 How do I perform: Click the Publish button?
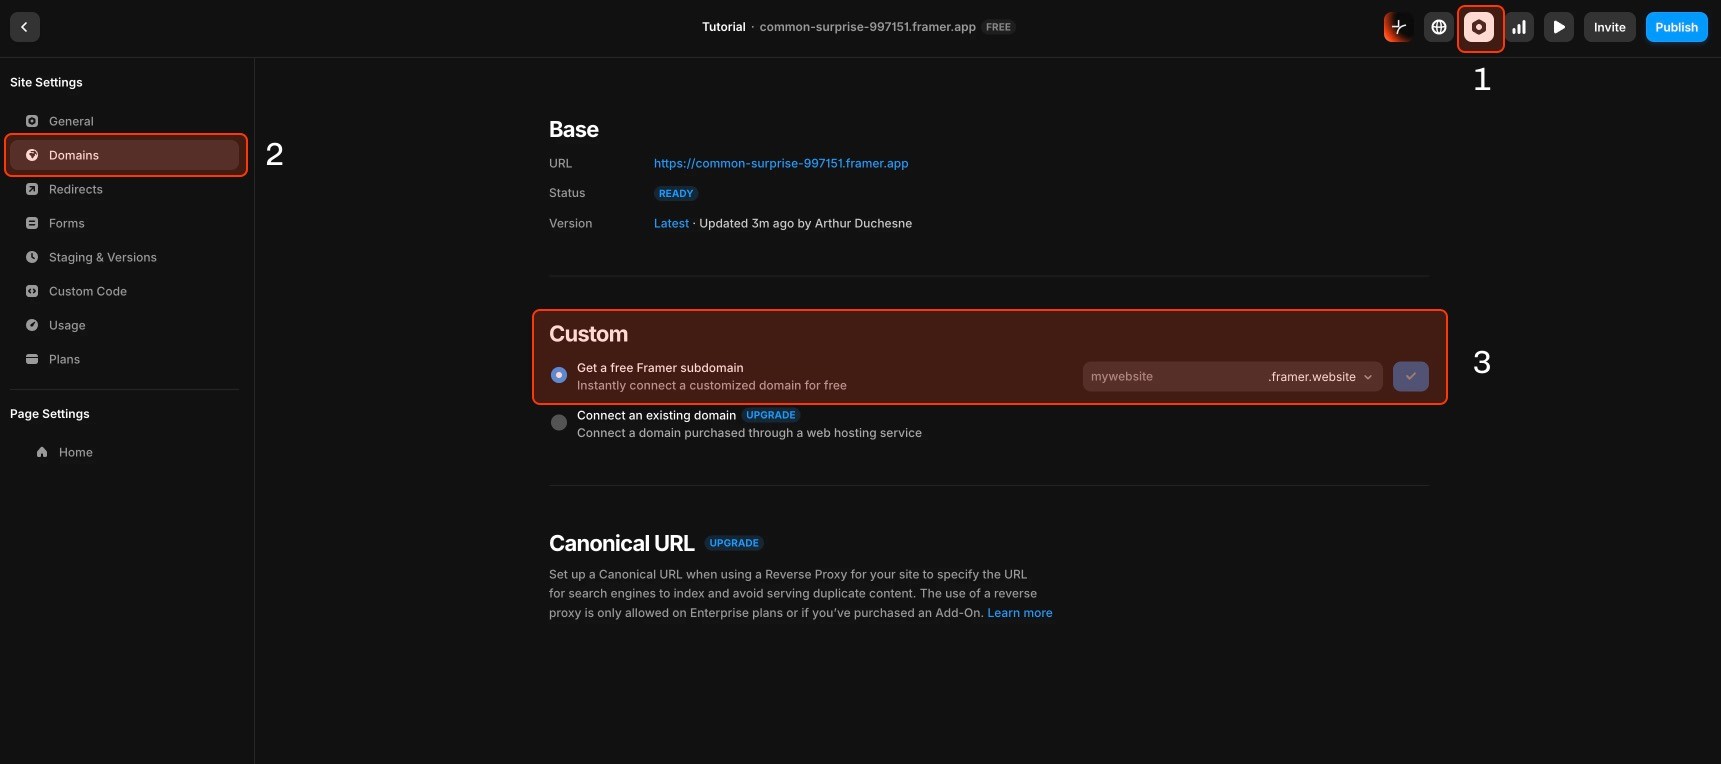pos(1677,27)
